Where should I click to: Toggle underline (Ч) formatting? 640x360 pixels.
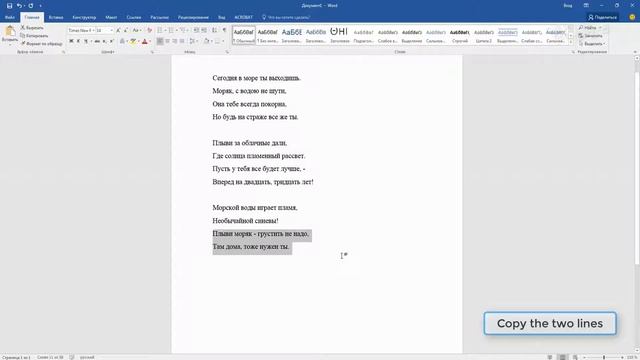[x=86, y=41]
